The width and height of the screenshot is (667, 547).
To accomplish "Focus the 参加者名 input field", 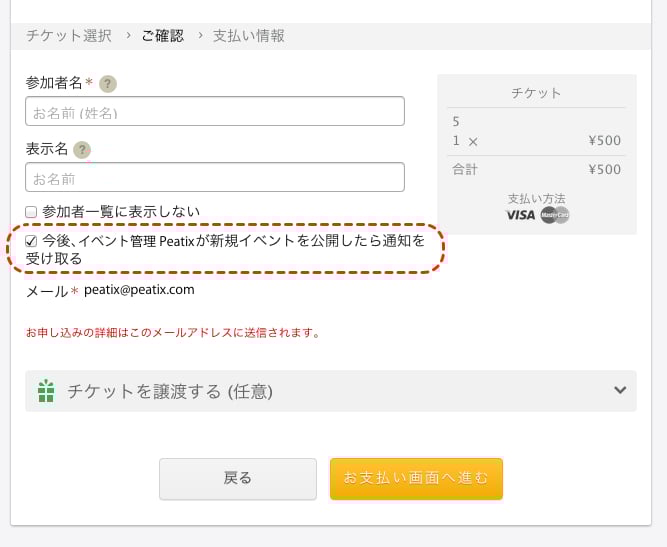I will click(x=215, y=111).
